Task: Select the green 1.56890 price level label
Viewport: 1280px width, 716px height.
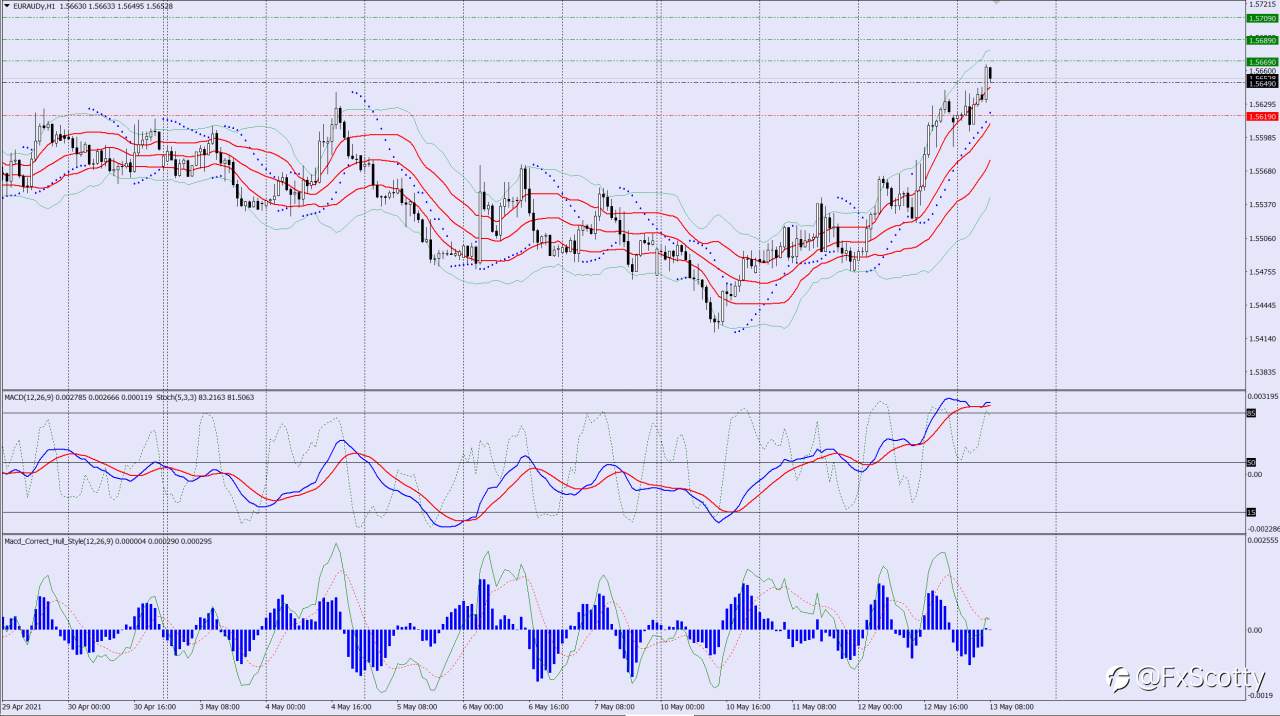Action: [x=1262, y=40]
